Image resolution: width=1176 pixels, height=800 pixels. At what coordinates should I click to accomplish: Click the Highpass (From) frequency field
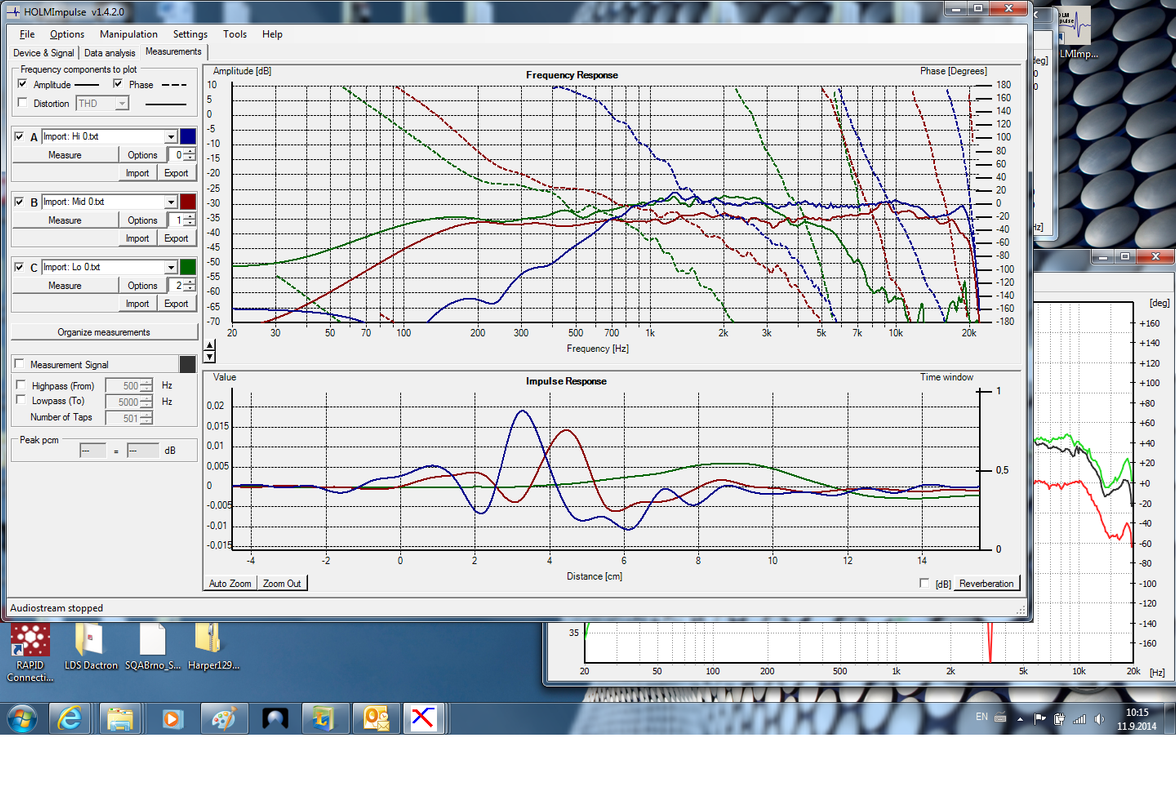(123, 386)
